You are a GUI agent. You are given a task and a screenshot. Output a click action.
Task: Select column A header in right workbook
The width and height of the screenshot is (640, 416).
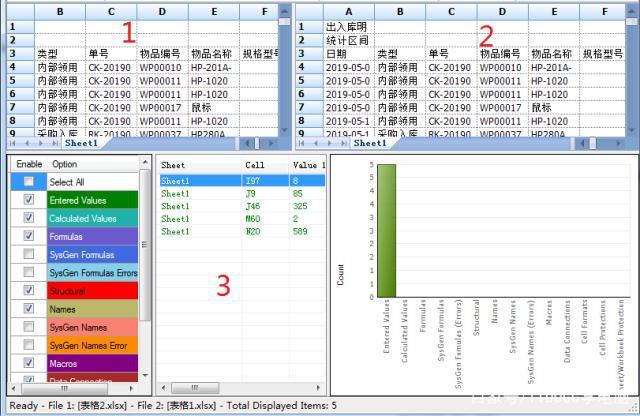[349, 12]
